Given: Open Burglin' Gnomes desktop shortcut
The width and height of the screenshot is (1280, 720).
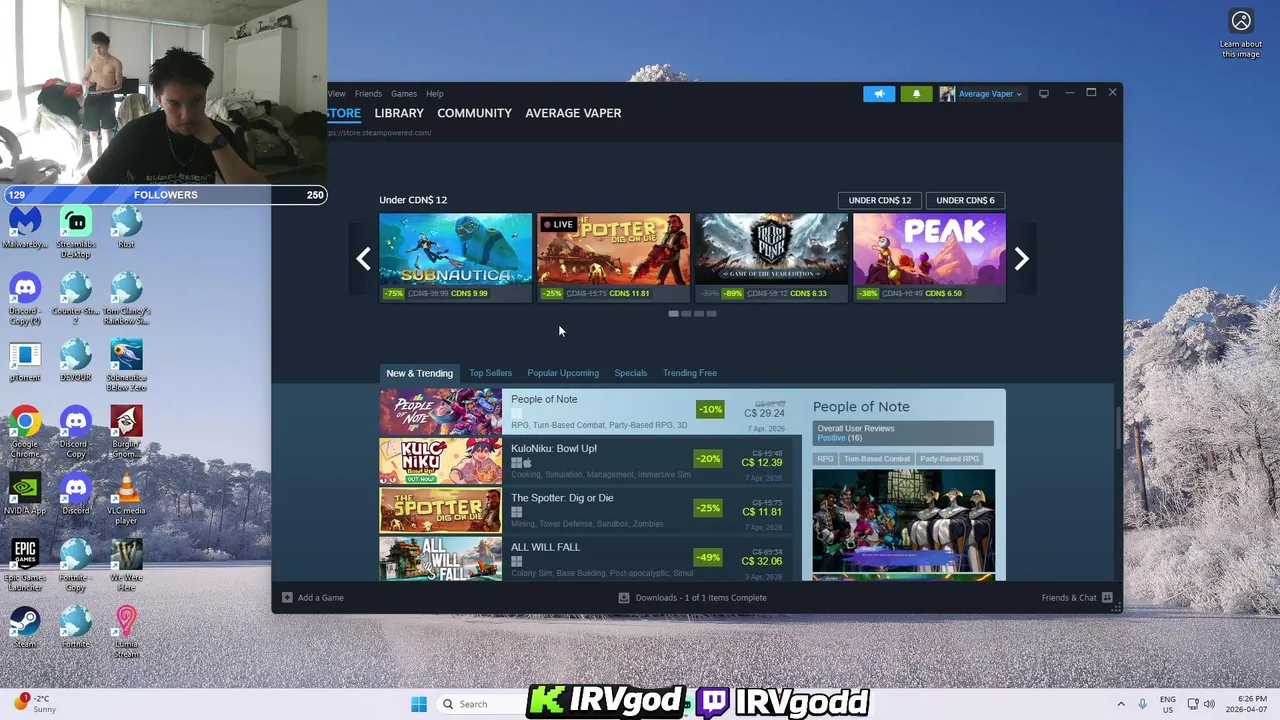Looking at the screenshot, I should tap(126, 433).
